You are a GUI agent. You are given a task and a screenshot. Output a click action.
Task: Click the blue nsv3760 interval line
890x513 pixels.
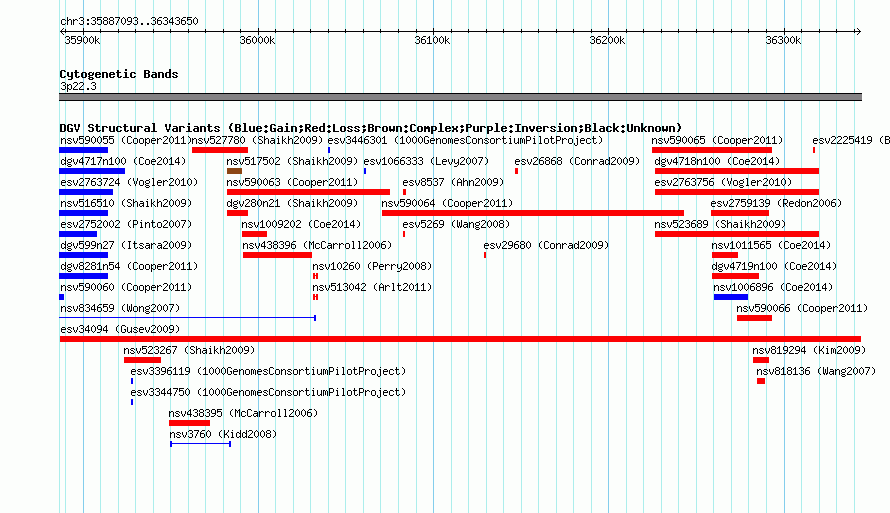click(200, 444)
